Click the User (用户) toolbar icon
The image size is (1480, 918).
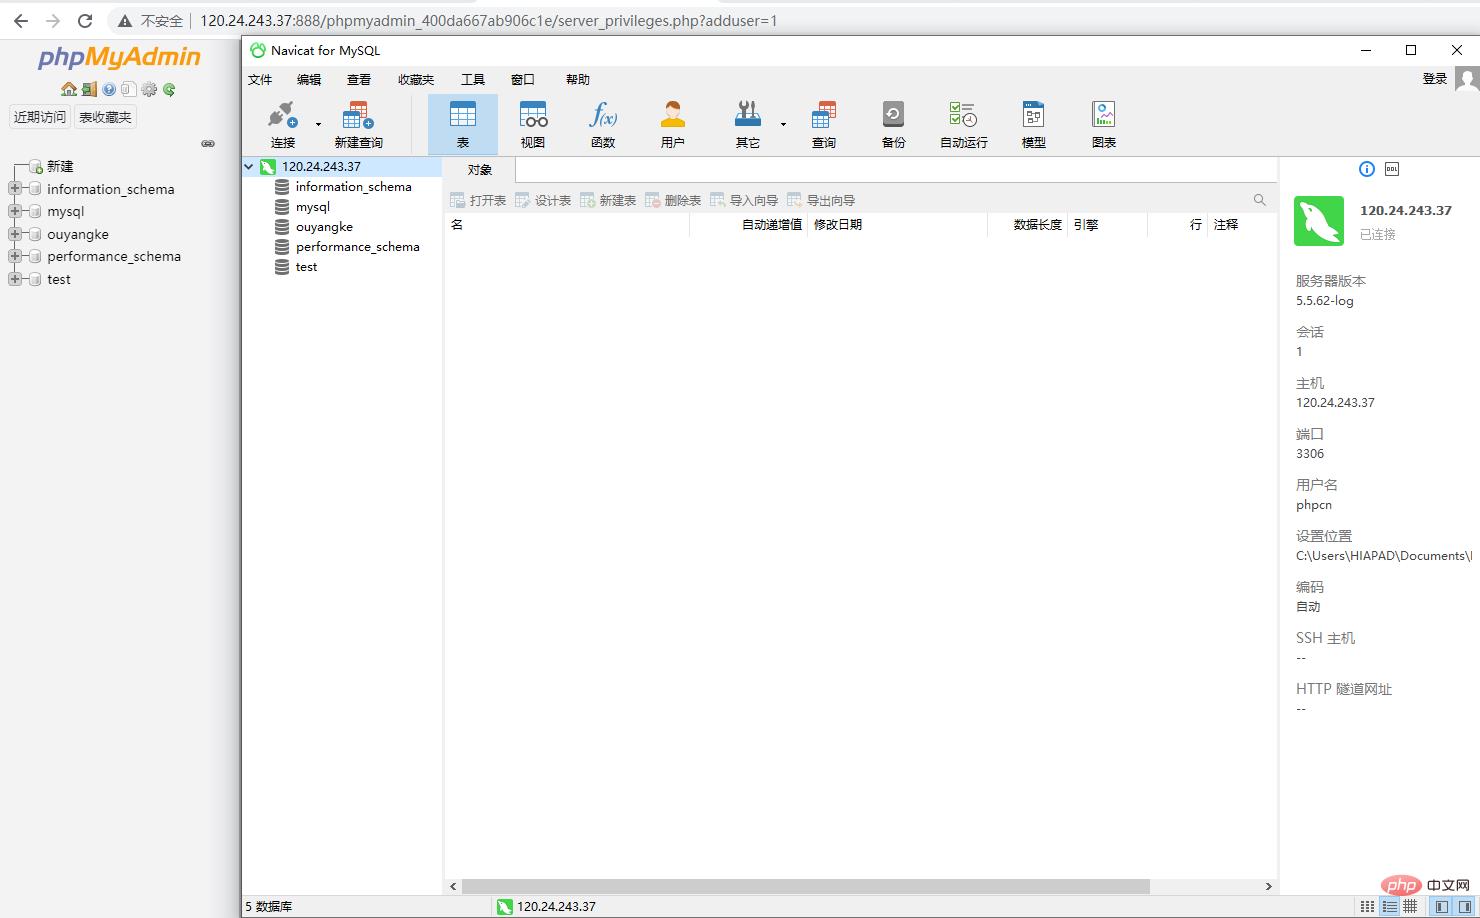pyautogui.click(x=672, y=124)
